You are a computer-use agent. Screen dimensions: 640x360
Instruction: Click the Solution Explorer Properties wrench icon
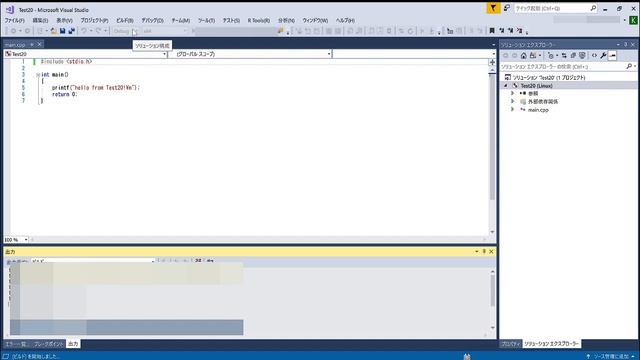pyautogui.click(x=603, y=56)
